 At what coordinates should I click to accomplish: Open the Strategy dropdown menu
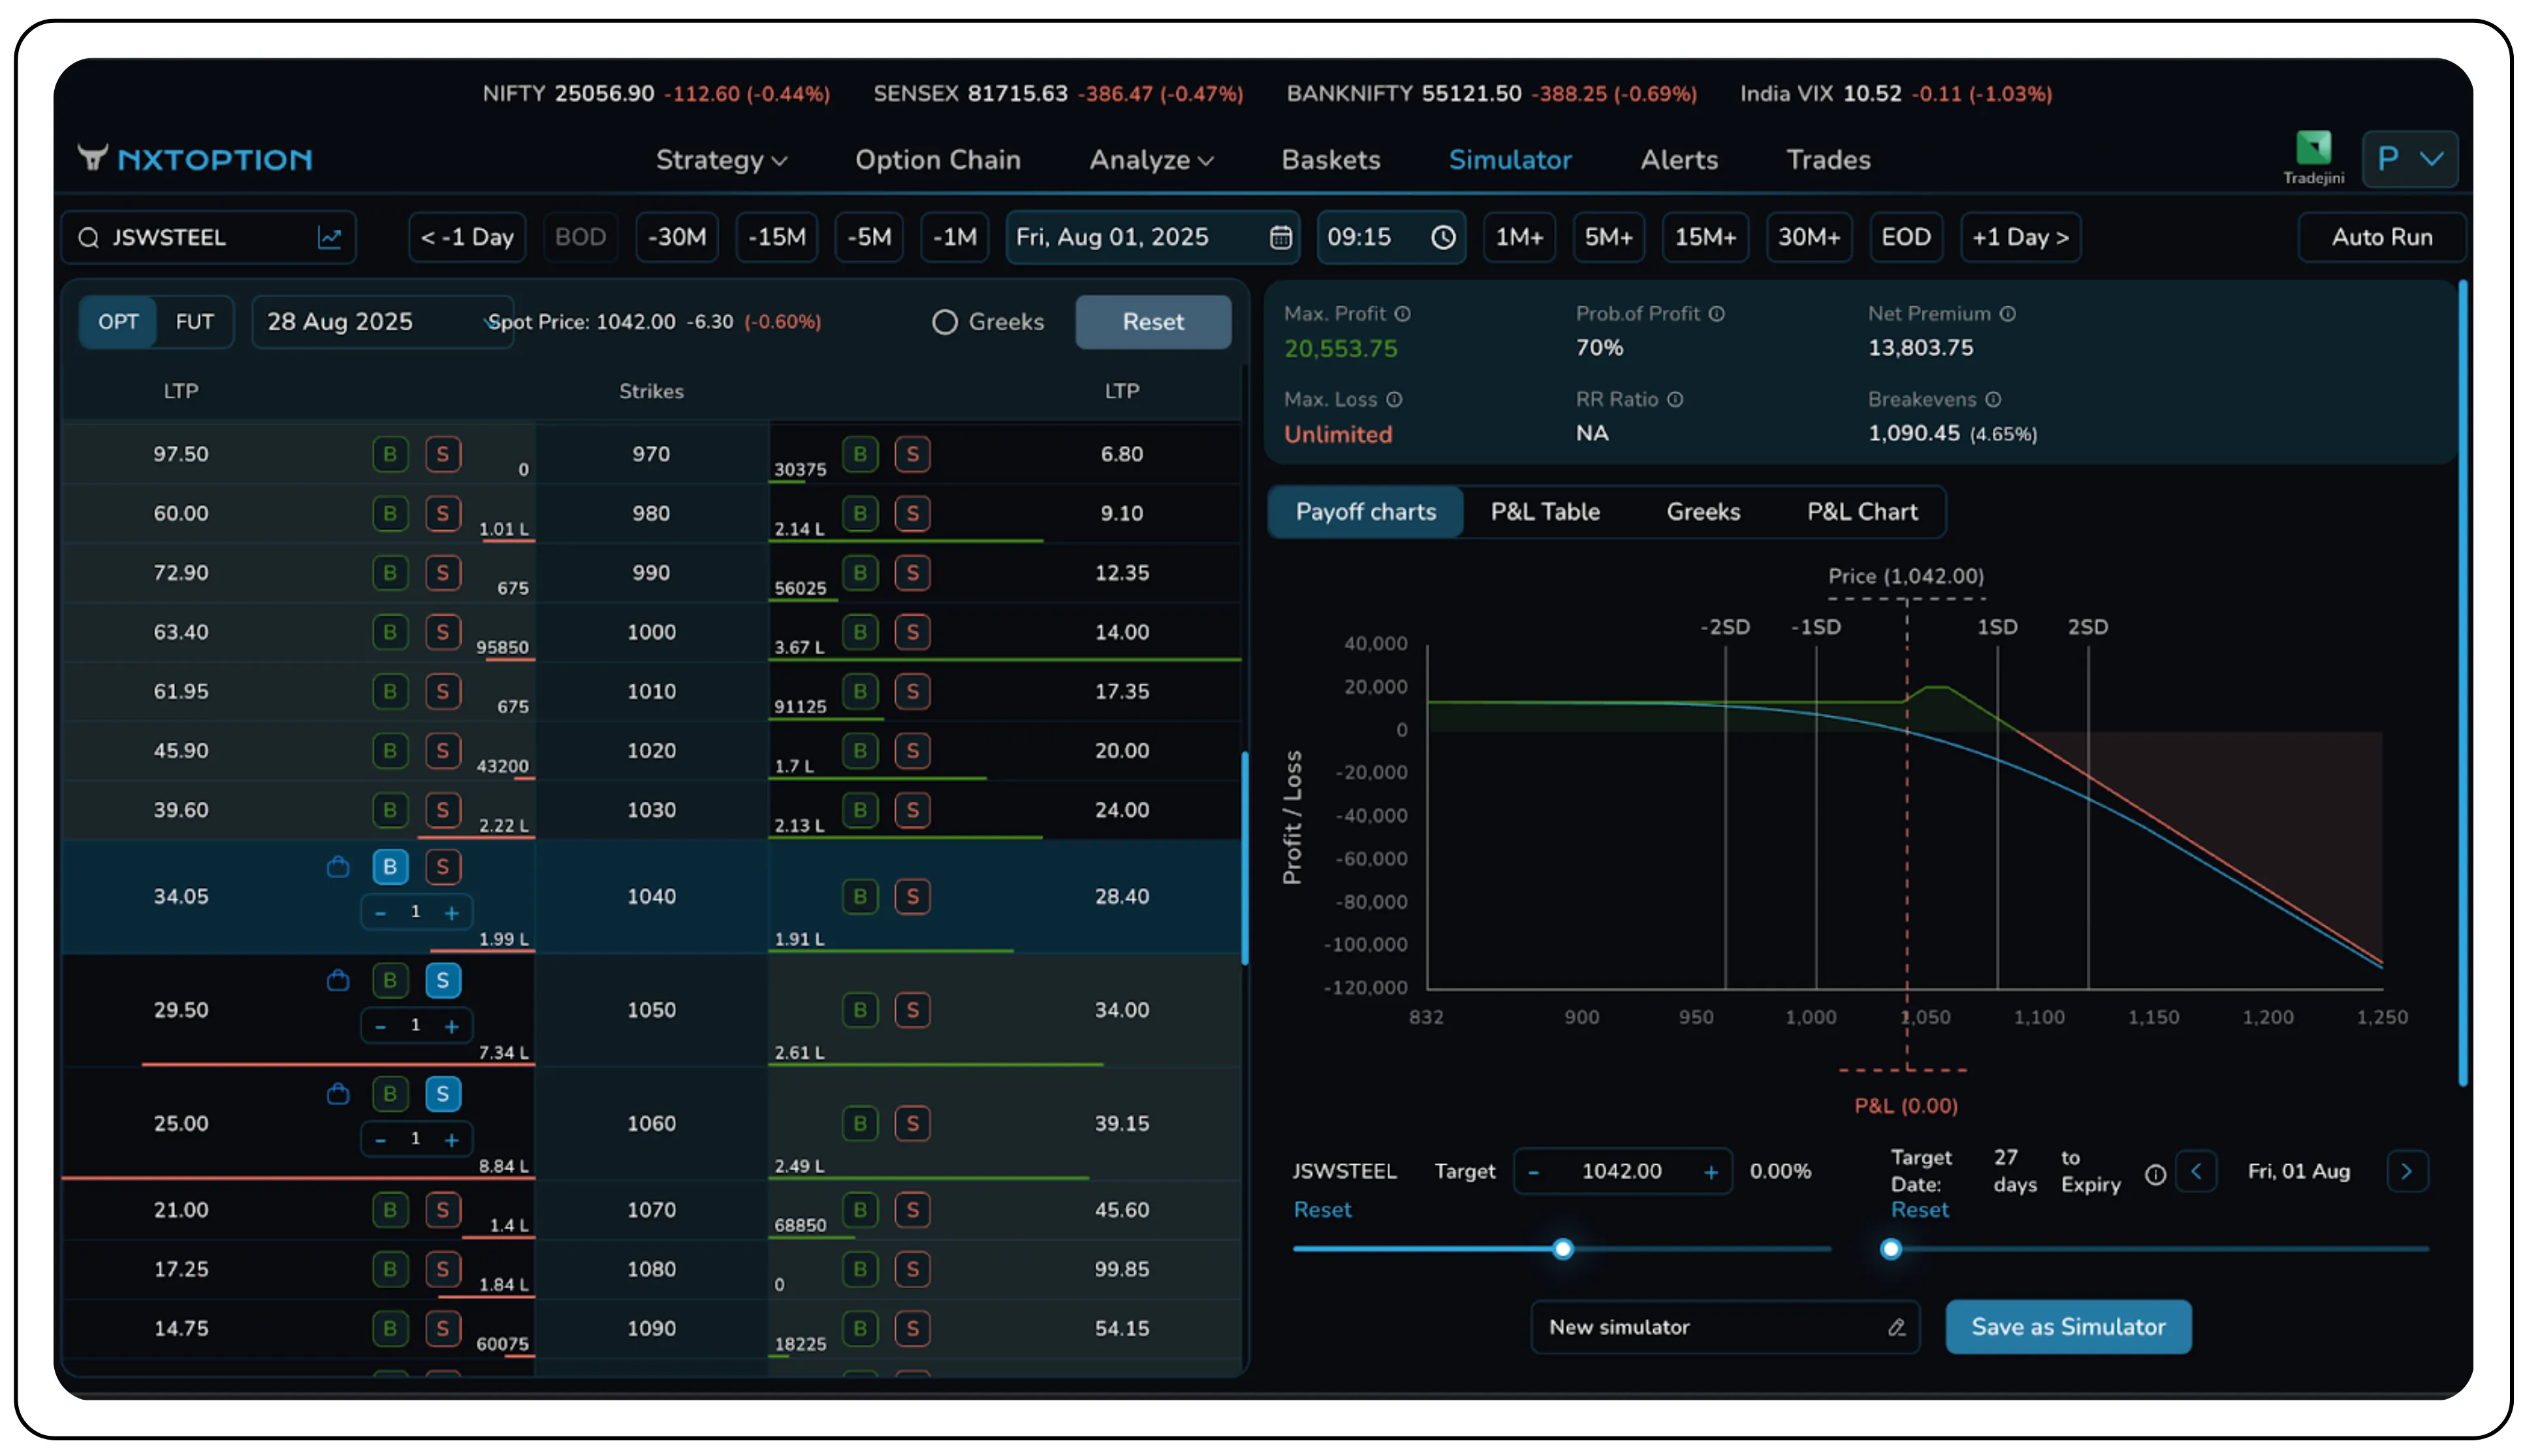coord(720,160)
